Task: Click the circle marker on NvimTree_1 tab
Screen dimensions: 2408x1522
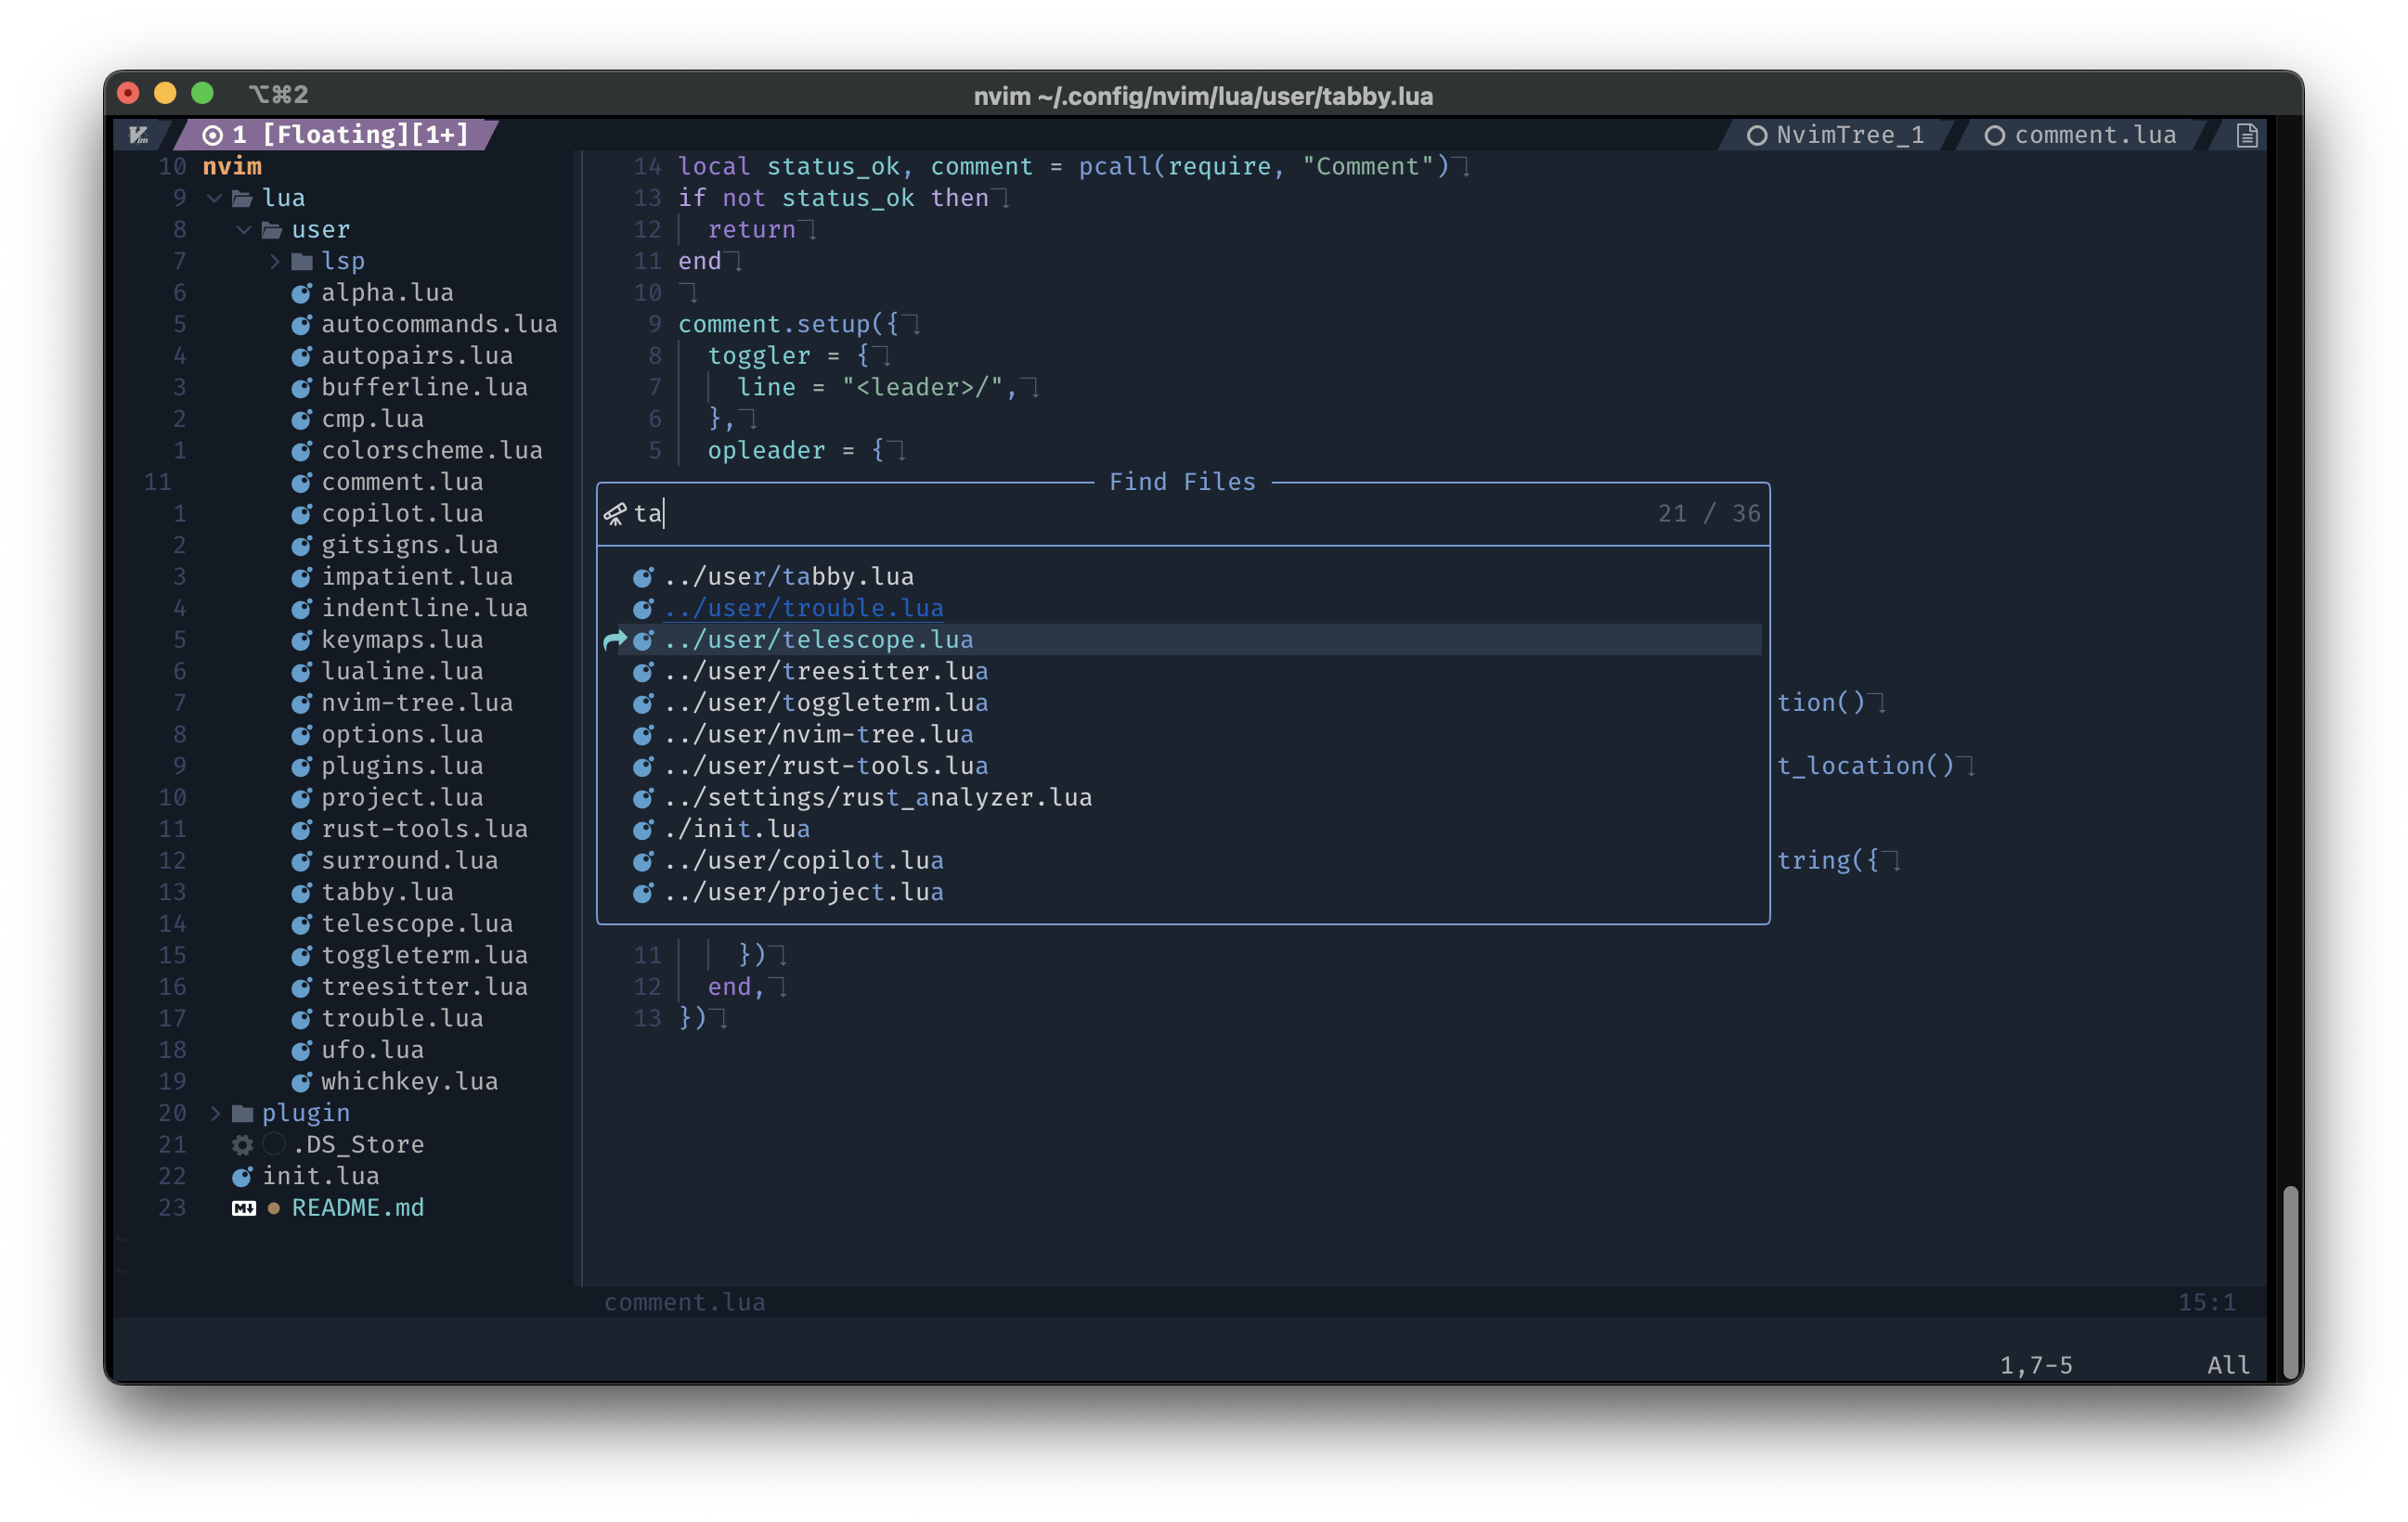Action: click(x=1756, y=135)
